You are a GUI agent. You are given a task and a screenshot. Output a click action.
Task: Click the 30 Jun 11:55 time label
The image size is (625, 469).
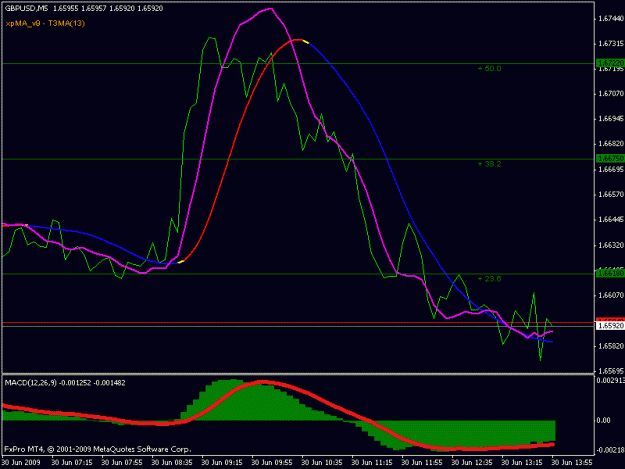point(422,463)
